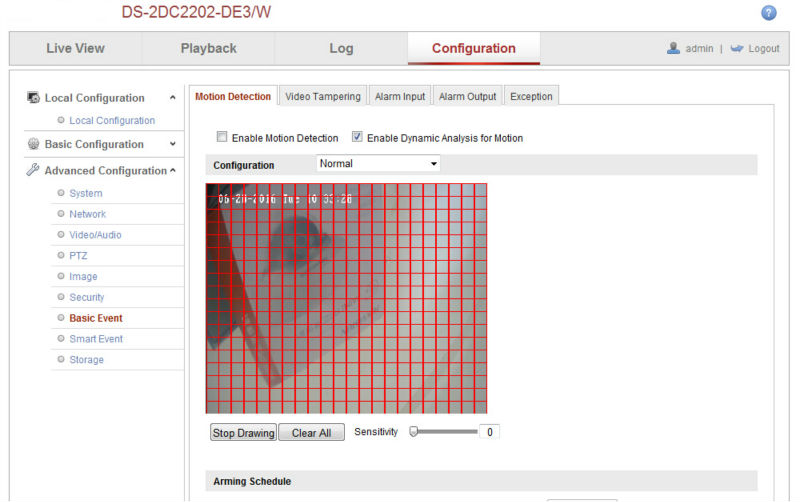Click the Local Configuration monitor icon

click(33, 98)
